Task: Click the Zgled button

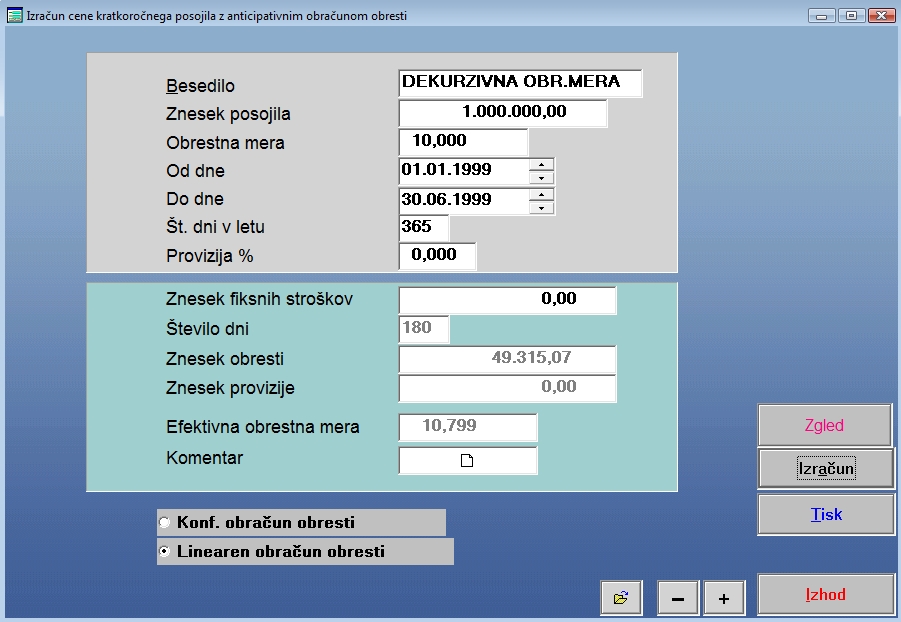Action: click(824, 425)
